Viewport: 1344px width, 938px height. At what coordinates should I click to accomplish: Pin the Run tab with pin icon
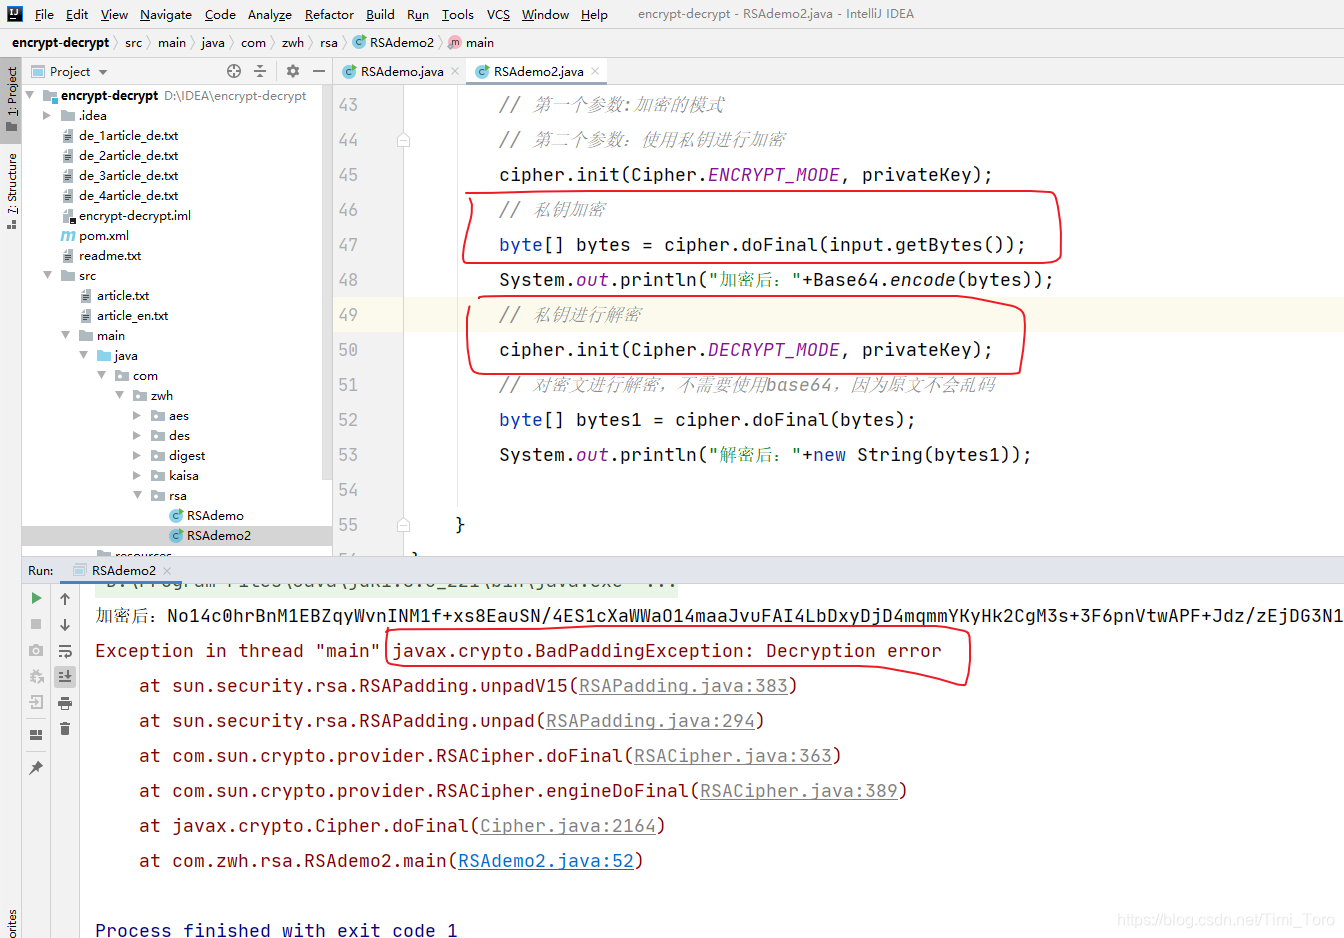36,768
